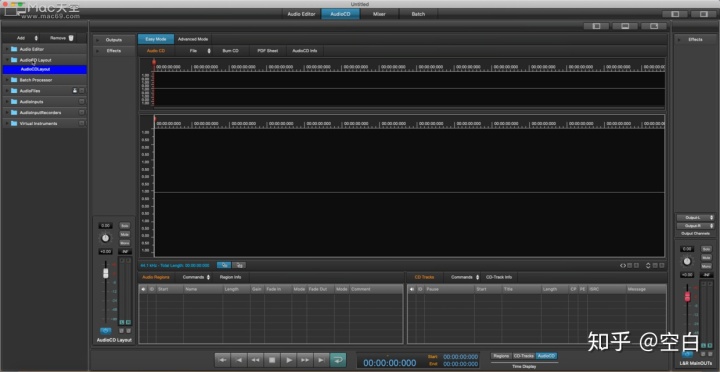Toggle the power button on the AudioCD Layout strip
720x372 pixels.
tap(106, 331)
